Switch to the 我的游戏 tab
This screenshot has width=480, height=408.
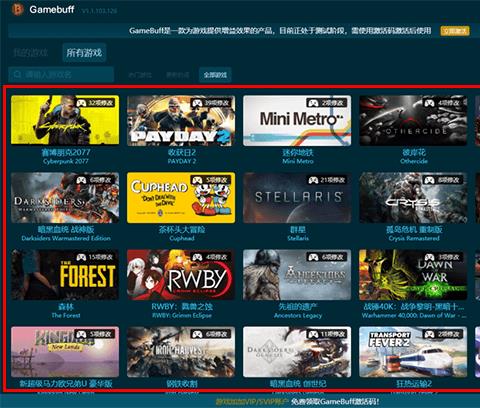(x=31, y=53)
